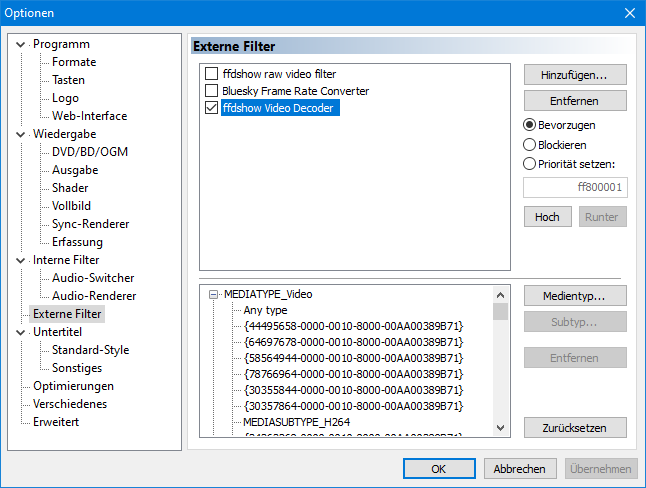Choose the Blockieren radio option
The width and height of the screenshot is (646, 488).
[530, 145]
